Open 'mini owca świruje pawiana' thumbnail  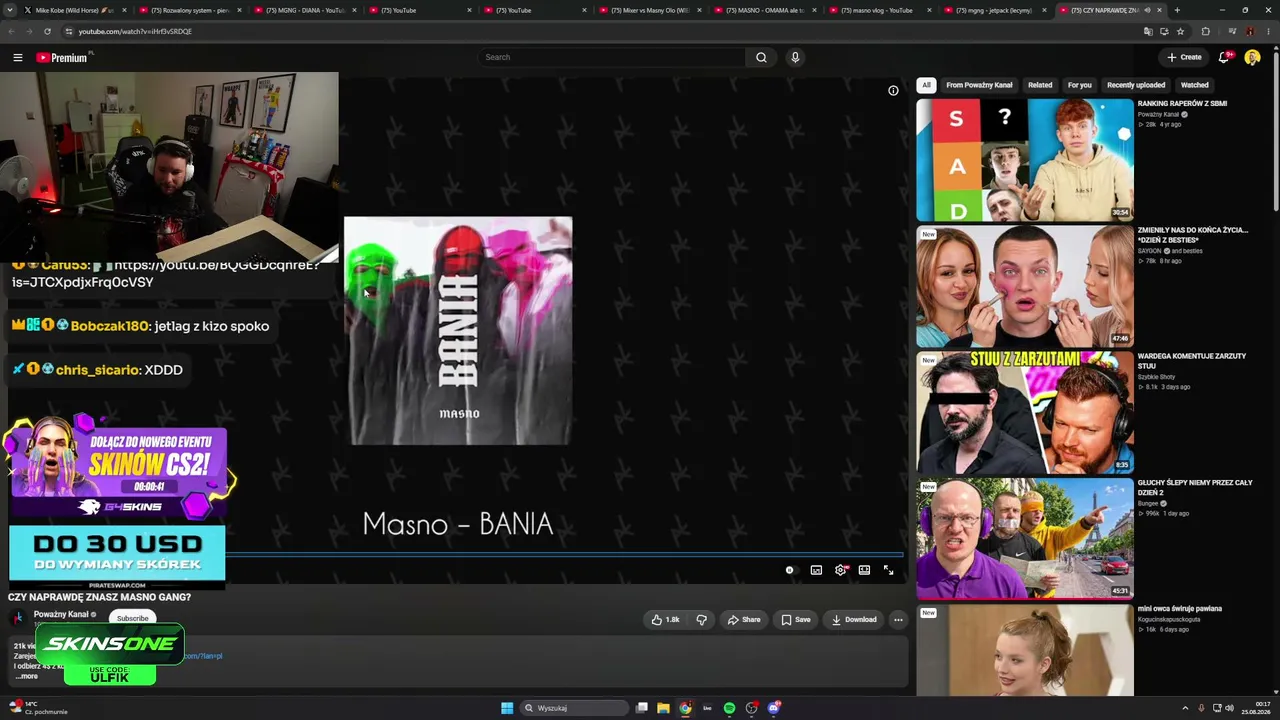point(1025,650)
